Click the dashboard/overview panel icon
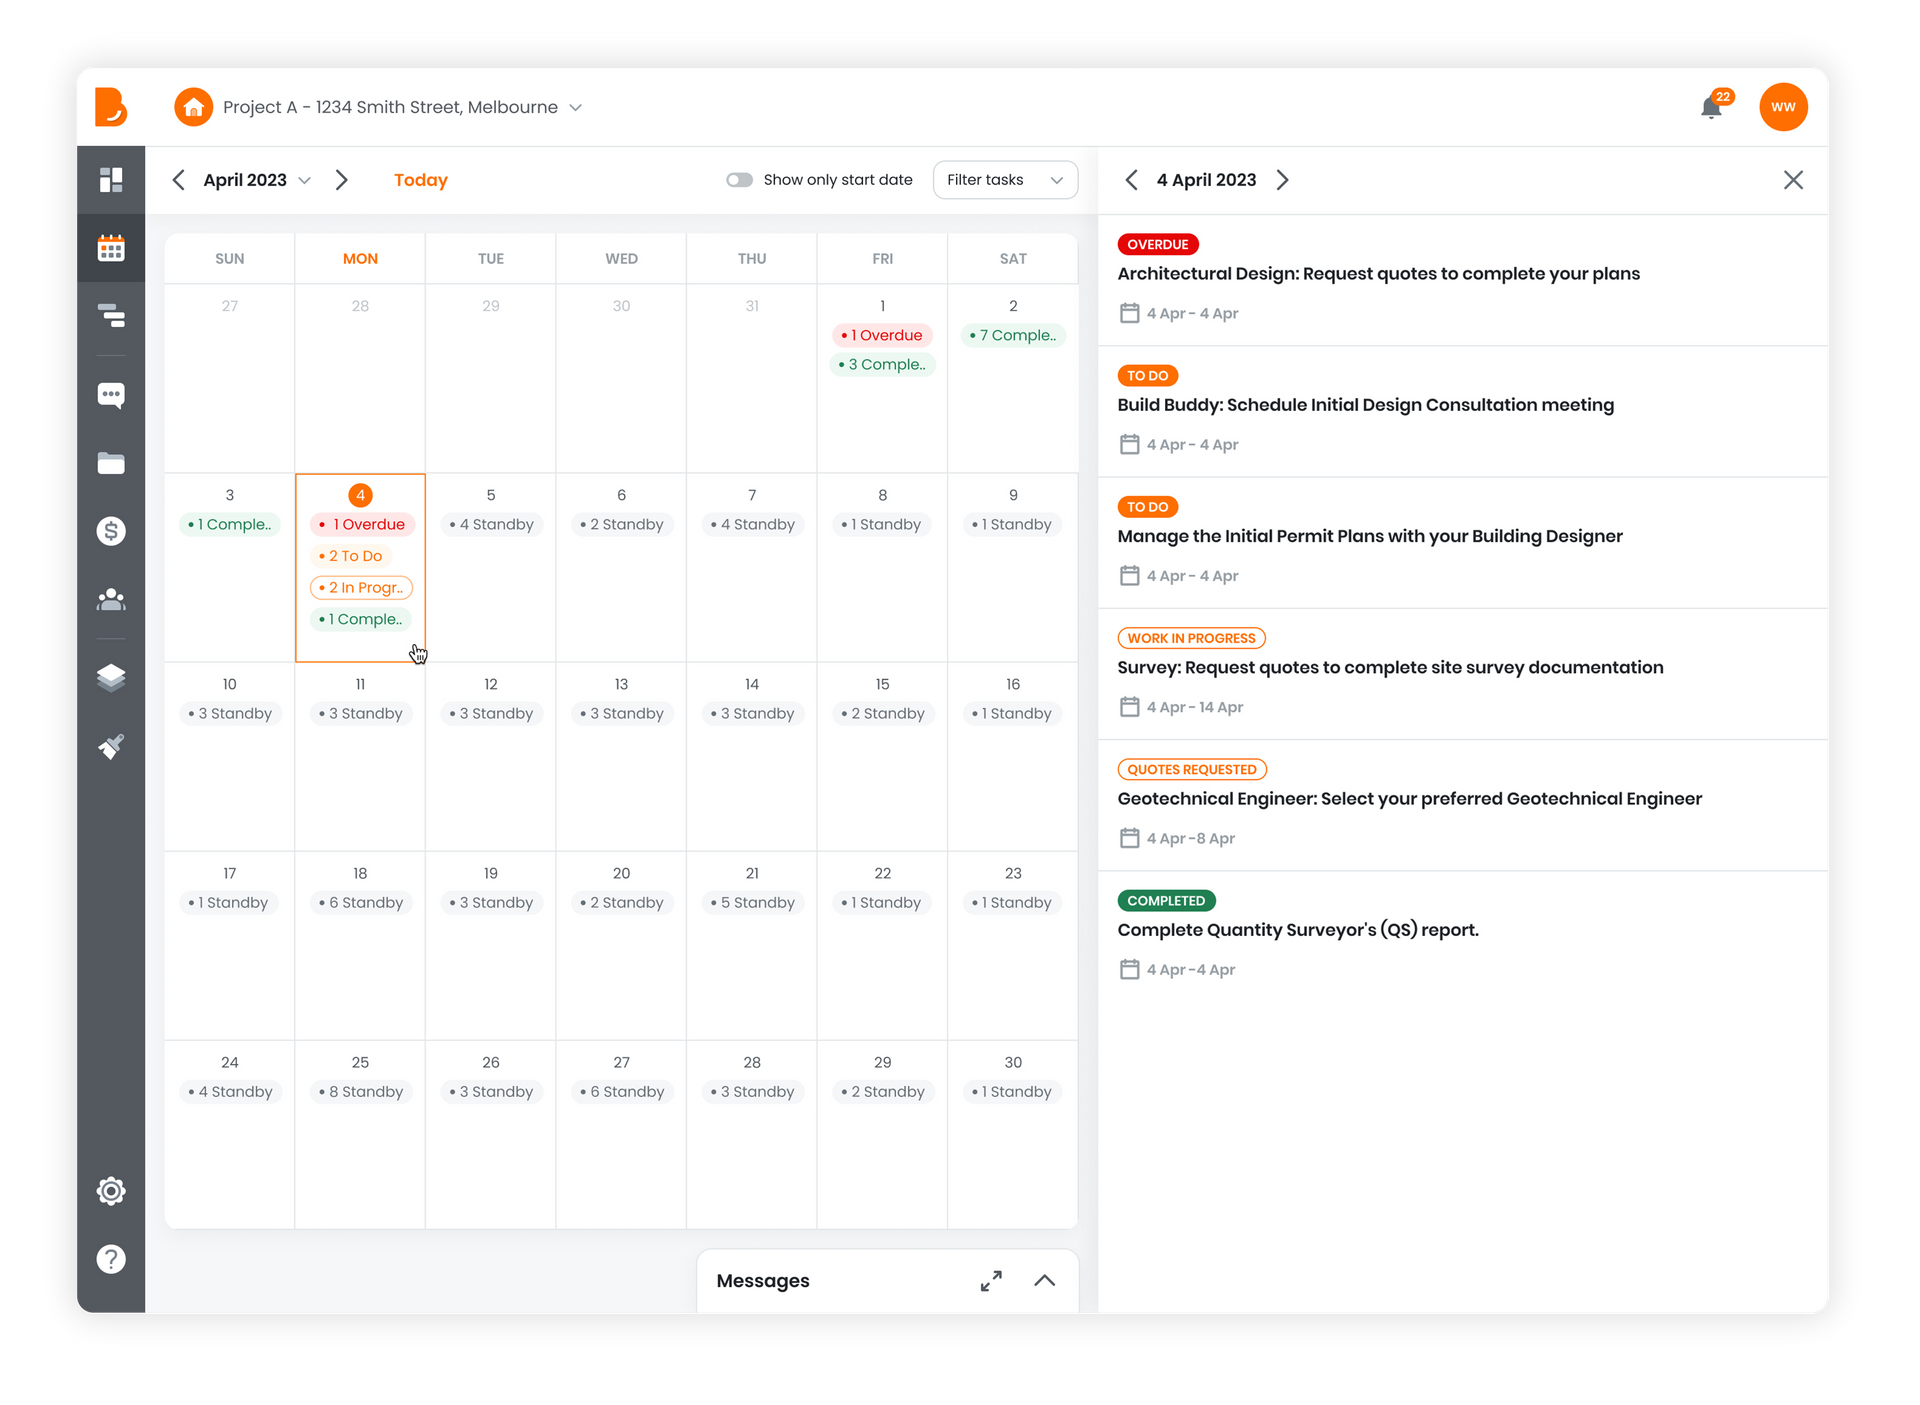Screen dimensions: 1920x1405 [113, 177]
